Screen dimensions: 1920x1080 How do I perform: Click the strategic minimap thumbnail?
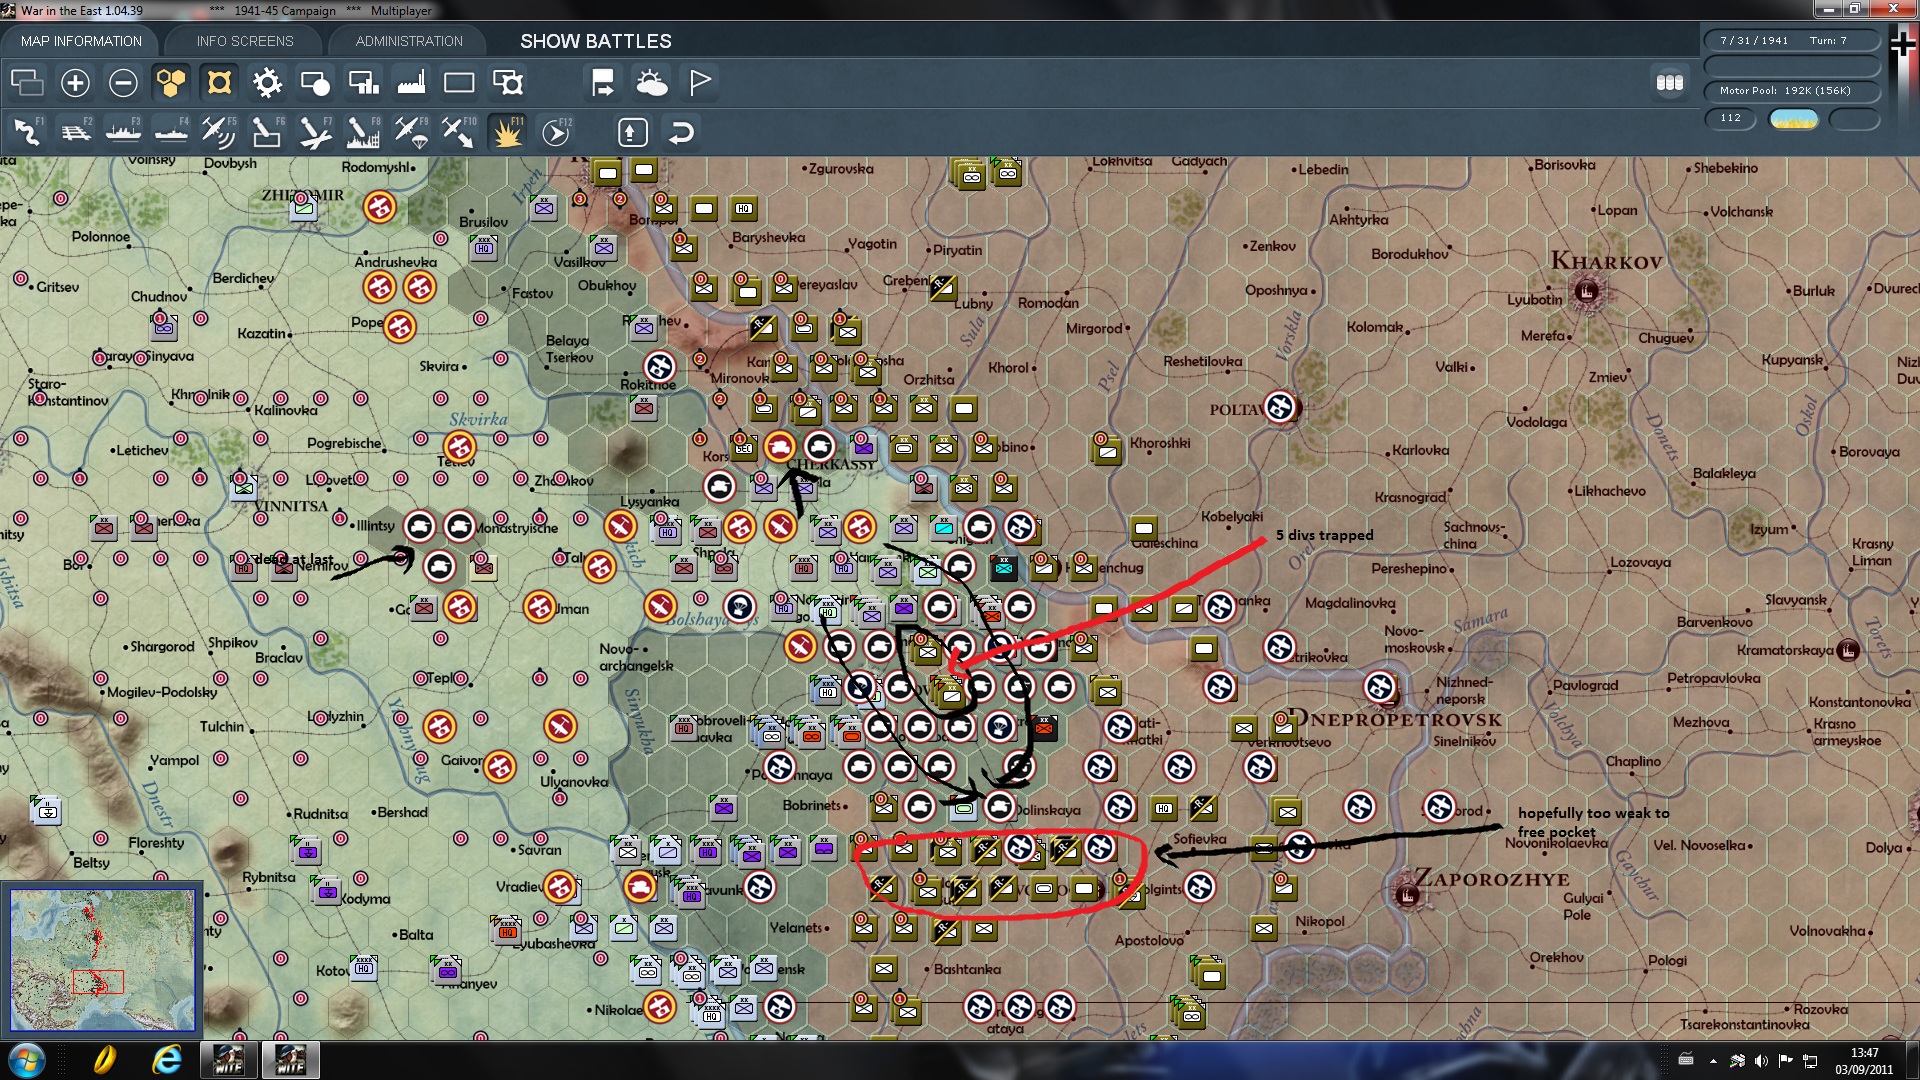(x=102, y=960)
